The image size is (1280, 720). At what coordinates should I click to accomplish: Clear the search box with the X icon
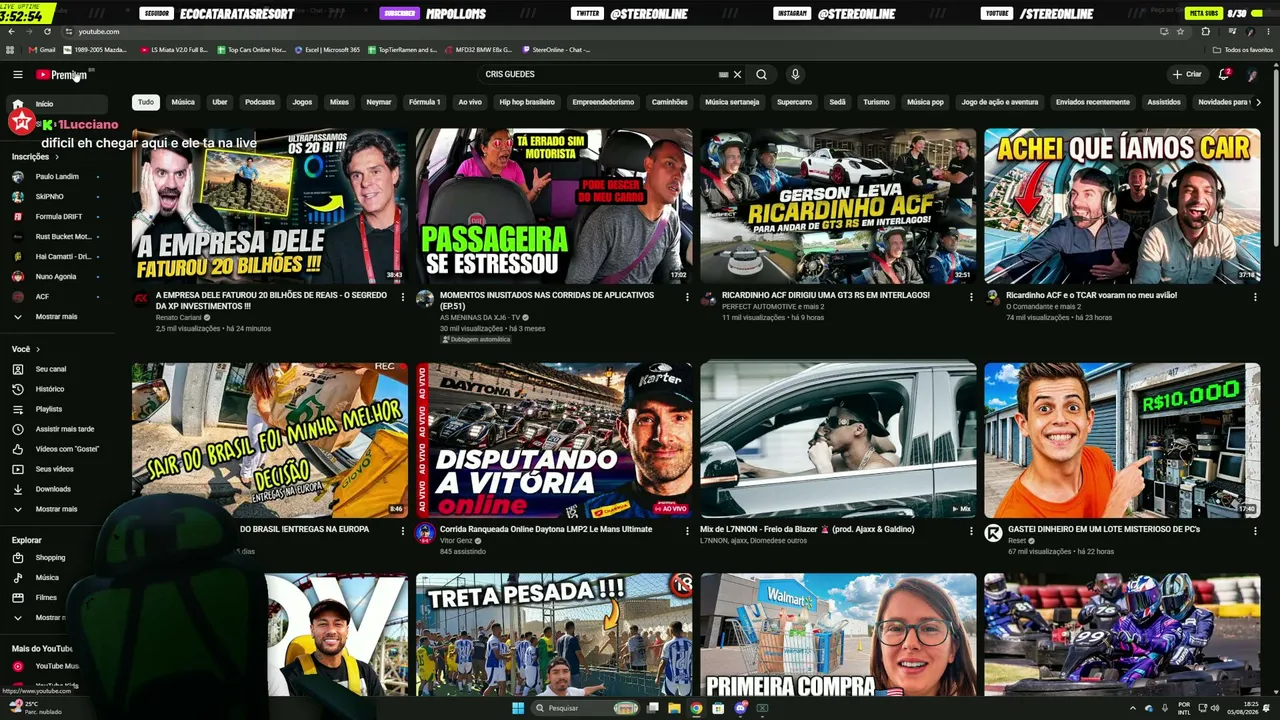(x=738, y=75)
